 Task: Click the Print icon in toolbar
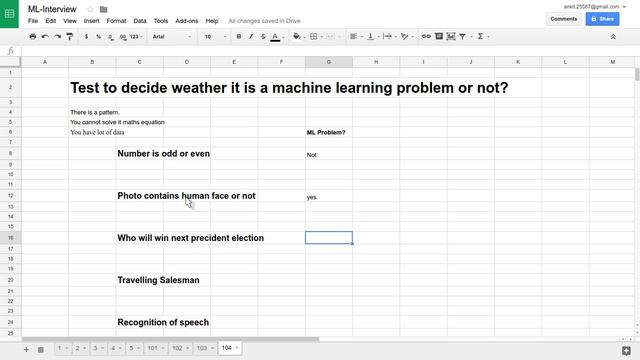[33, 37]
